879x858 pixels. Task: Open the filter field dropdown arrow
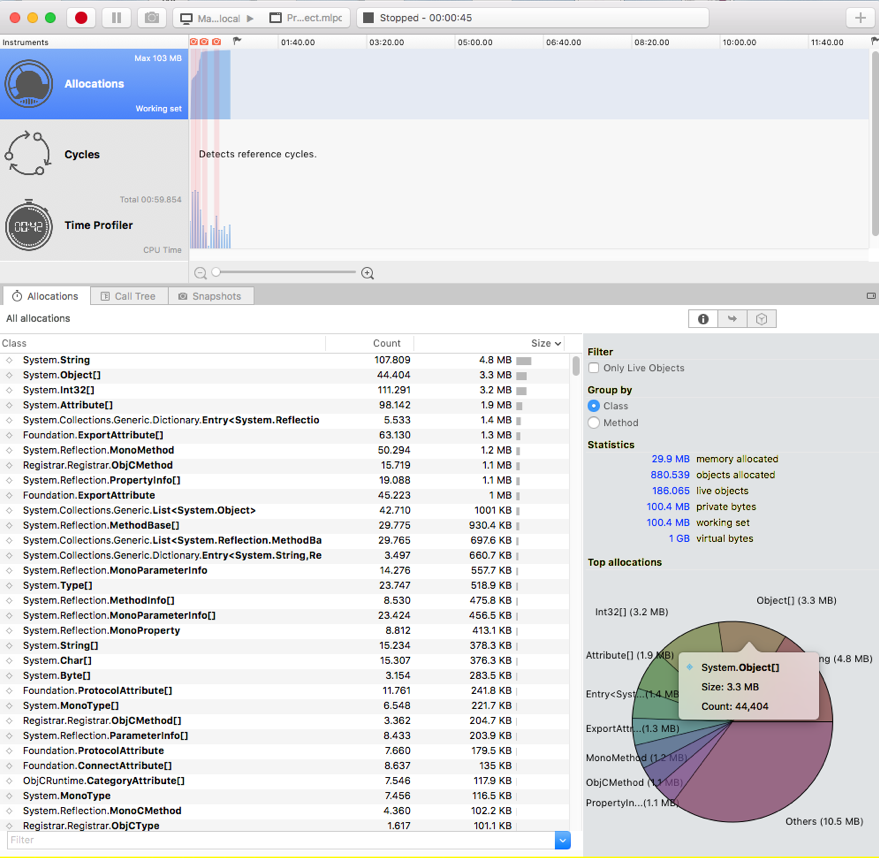[x=563, y=841]
